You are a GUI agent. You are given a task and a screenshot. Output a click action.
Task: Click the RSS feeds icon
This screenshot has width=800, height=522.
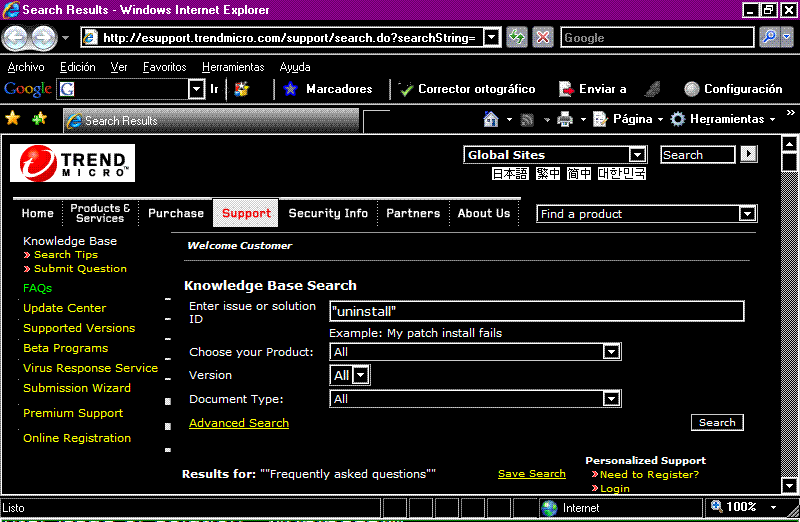pyautogui.click(x=527, y=119)
